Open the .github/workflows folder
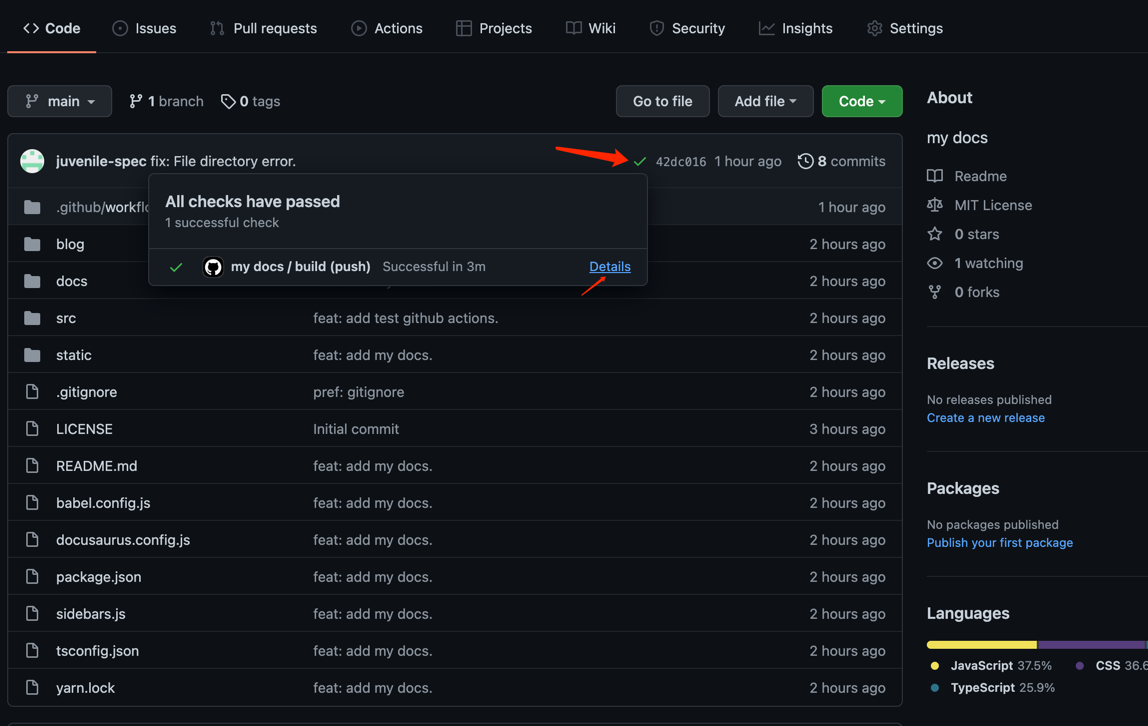 [102, 207]
